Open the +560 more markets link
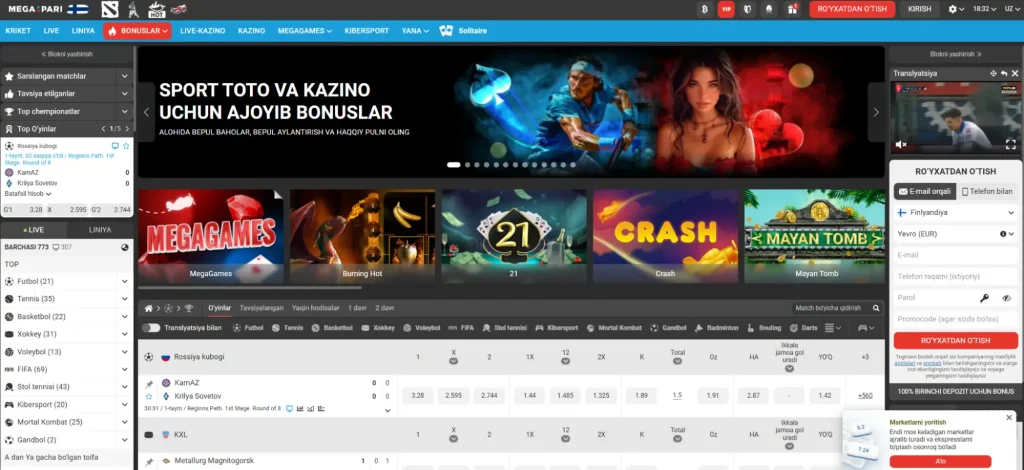This screenshot has width=1024, height=470. (865, 396)
